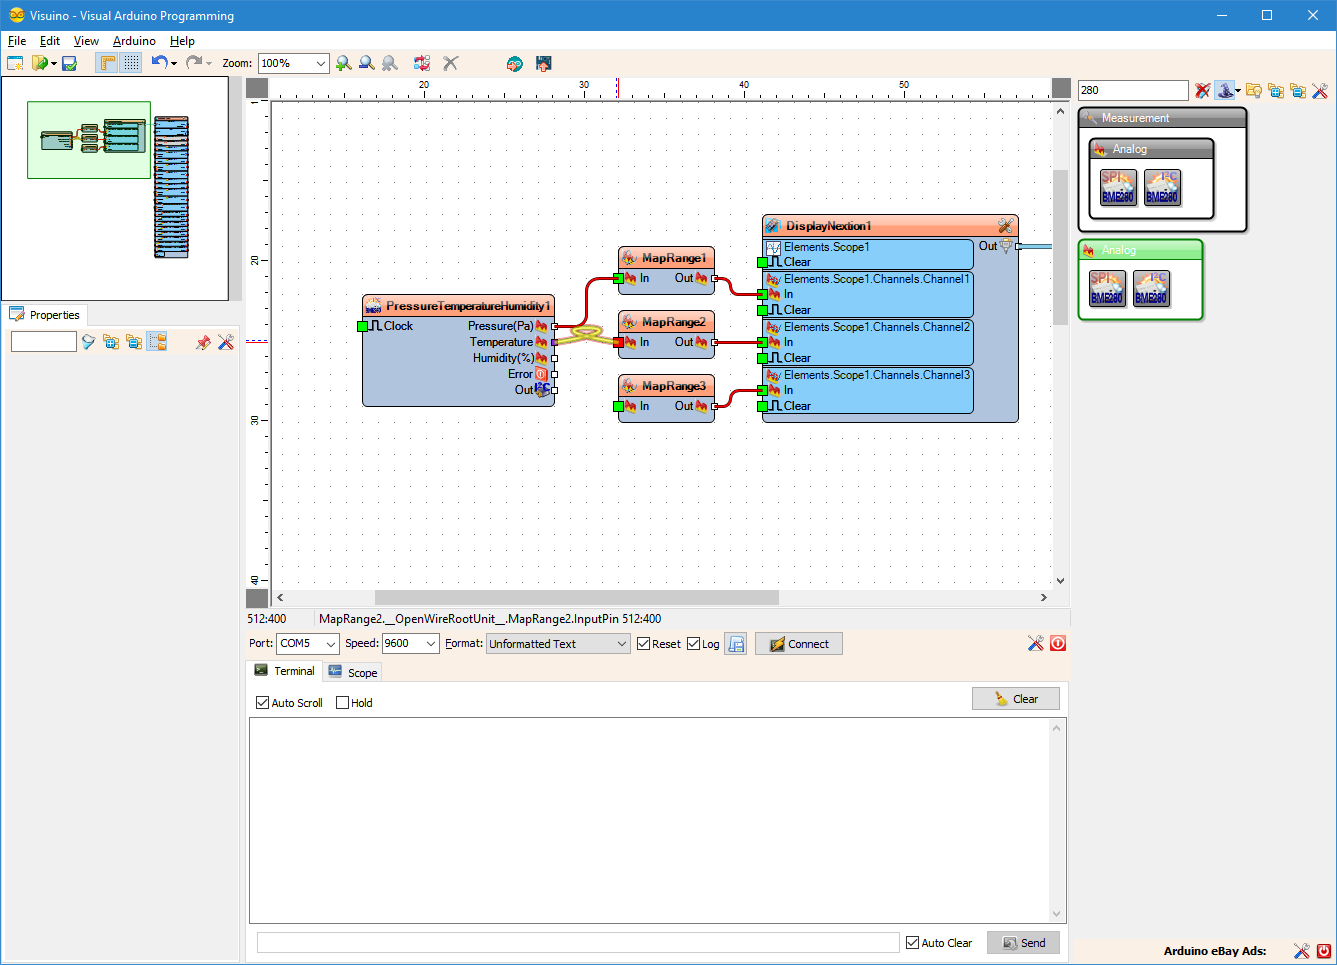This screenshot has width=1337, height=965.
Task: Toggle the Auto Scroll checkbox
Action: (262, 703)
